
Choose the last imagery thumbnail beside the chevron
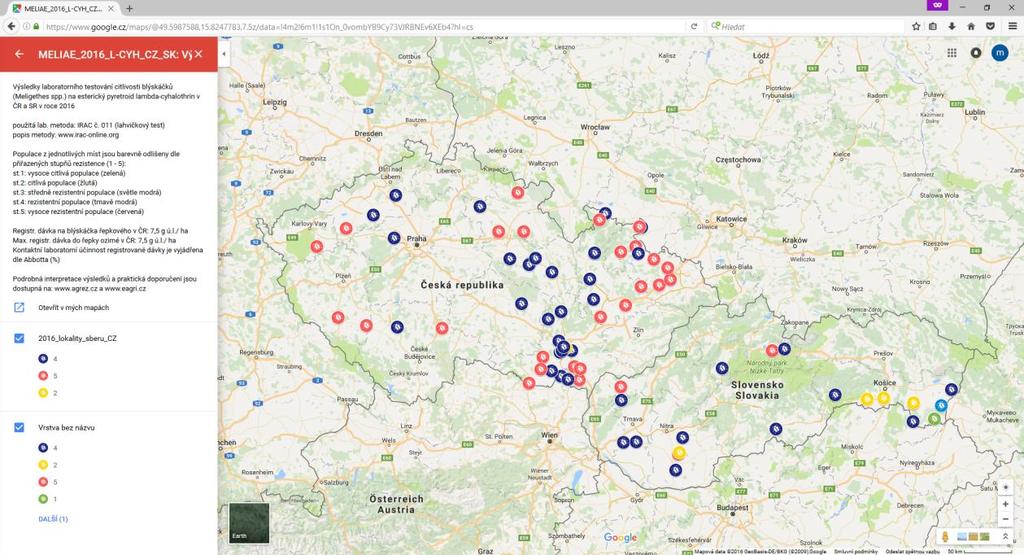(984, 537)
